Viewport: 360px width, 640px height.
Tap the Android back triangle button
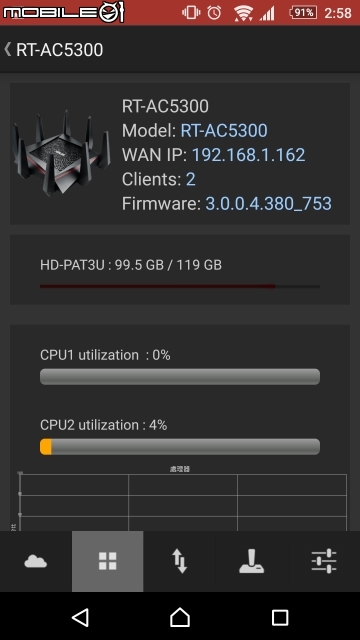pos(80,617)
